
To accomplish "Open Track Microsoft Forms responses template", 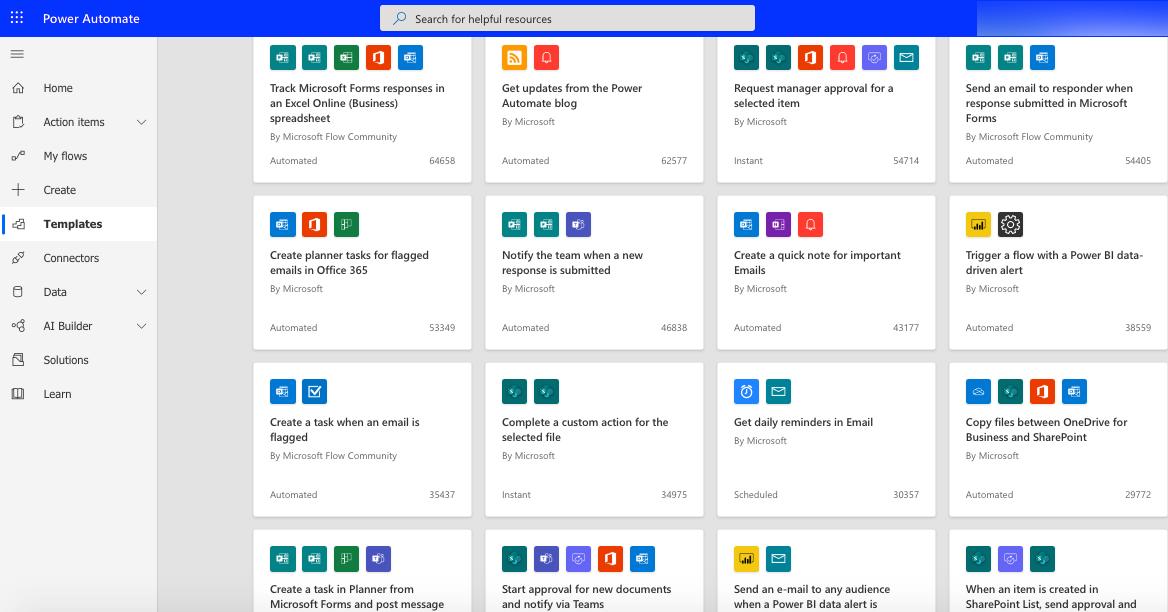I will click(363, 109).
